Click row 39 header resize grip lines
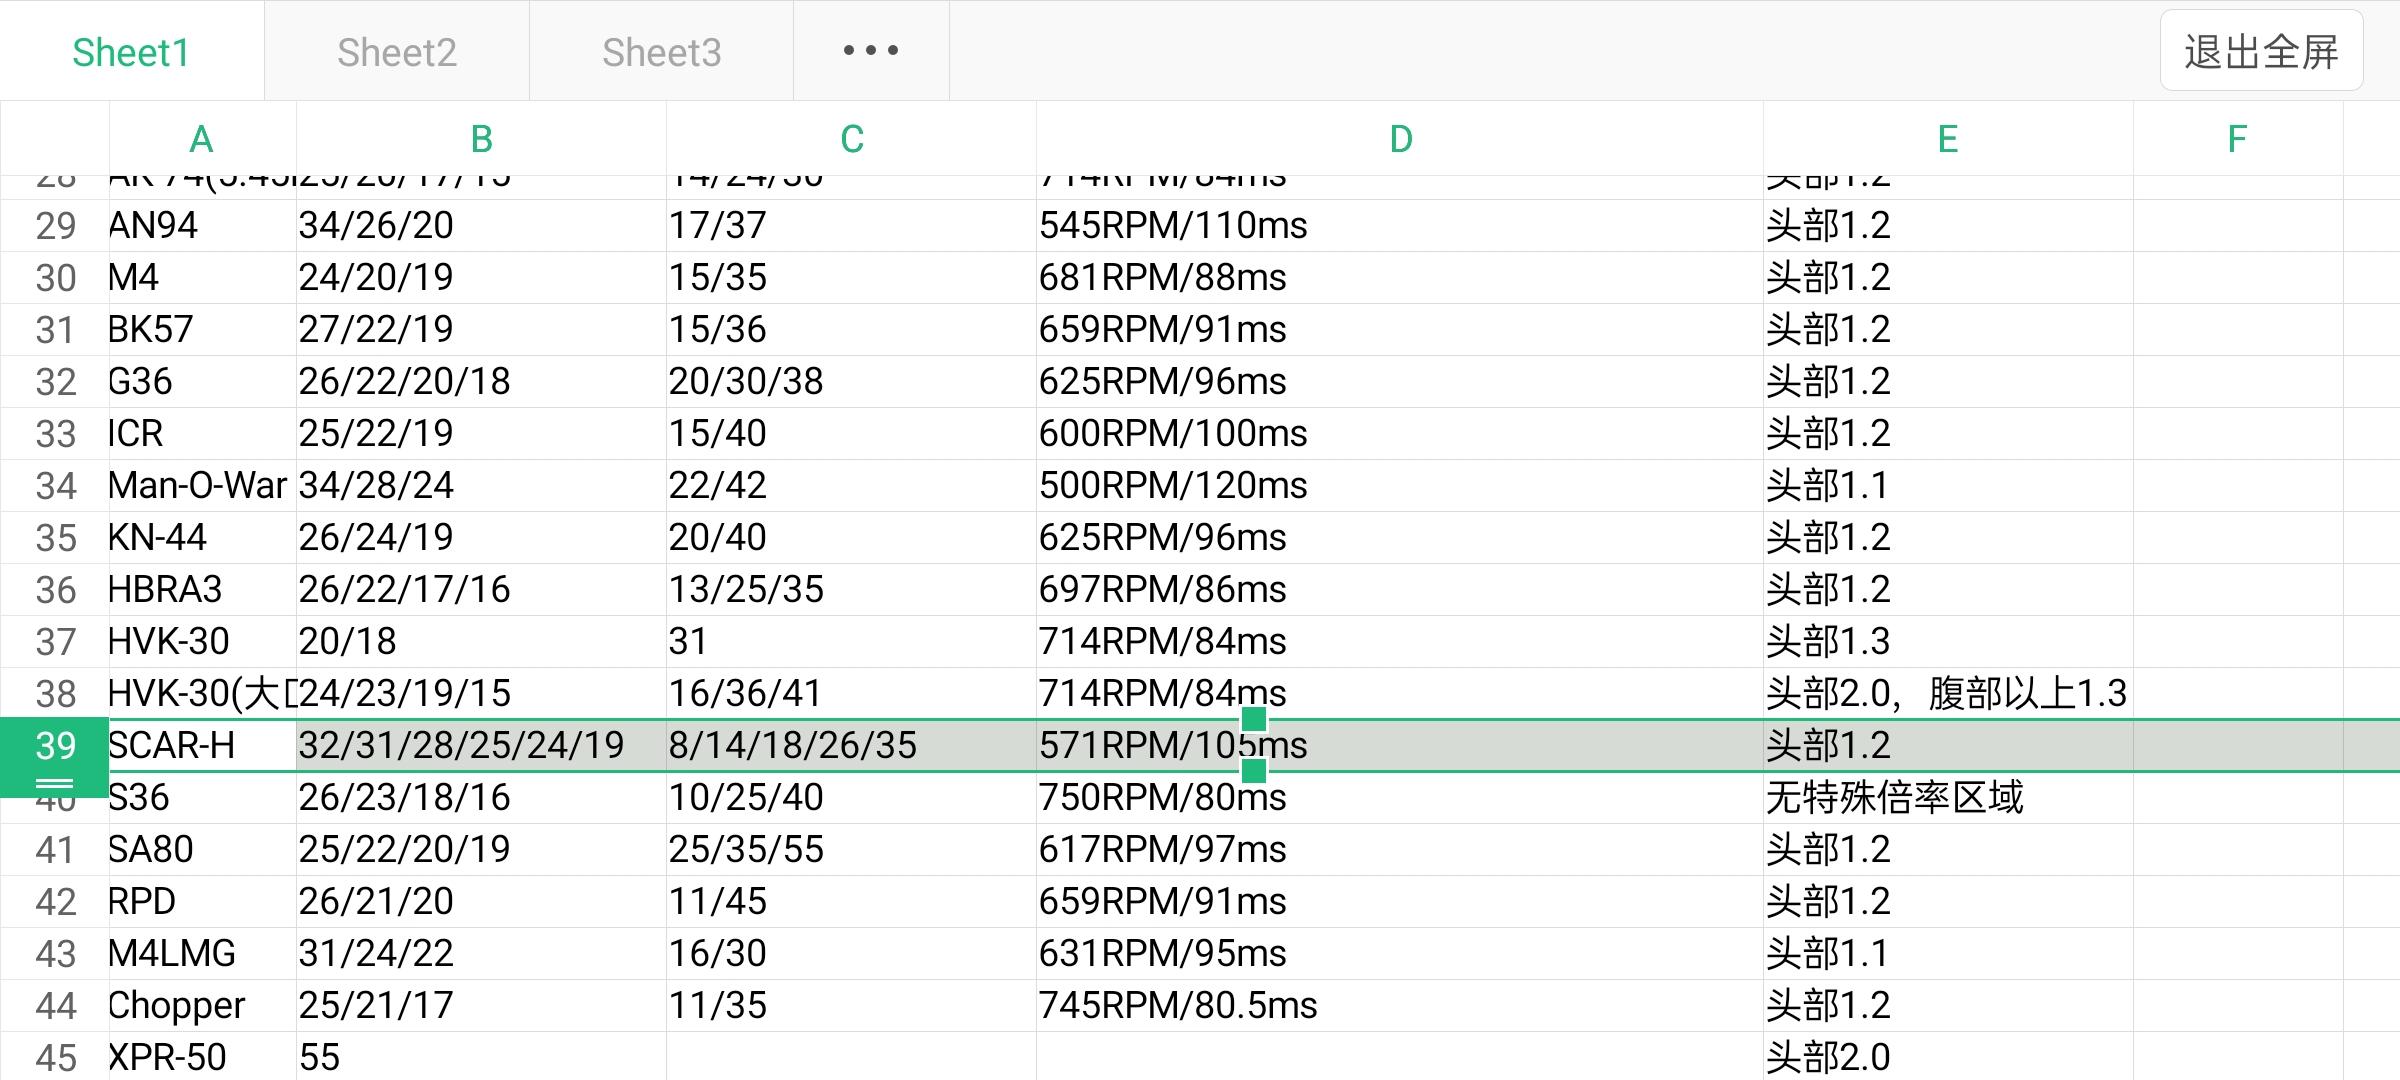The height and width of the screenshot is (1080, 2400). [x=55, y=784]
